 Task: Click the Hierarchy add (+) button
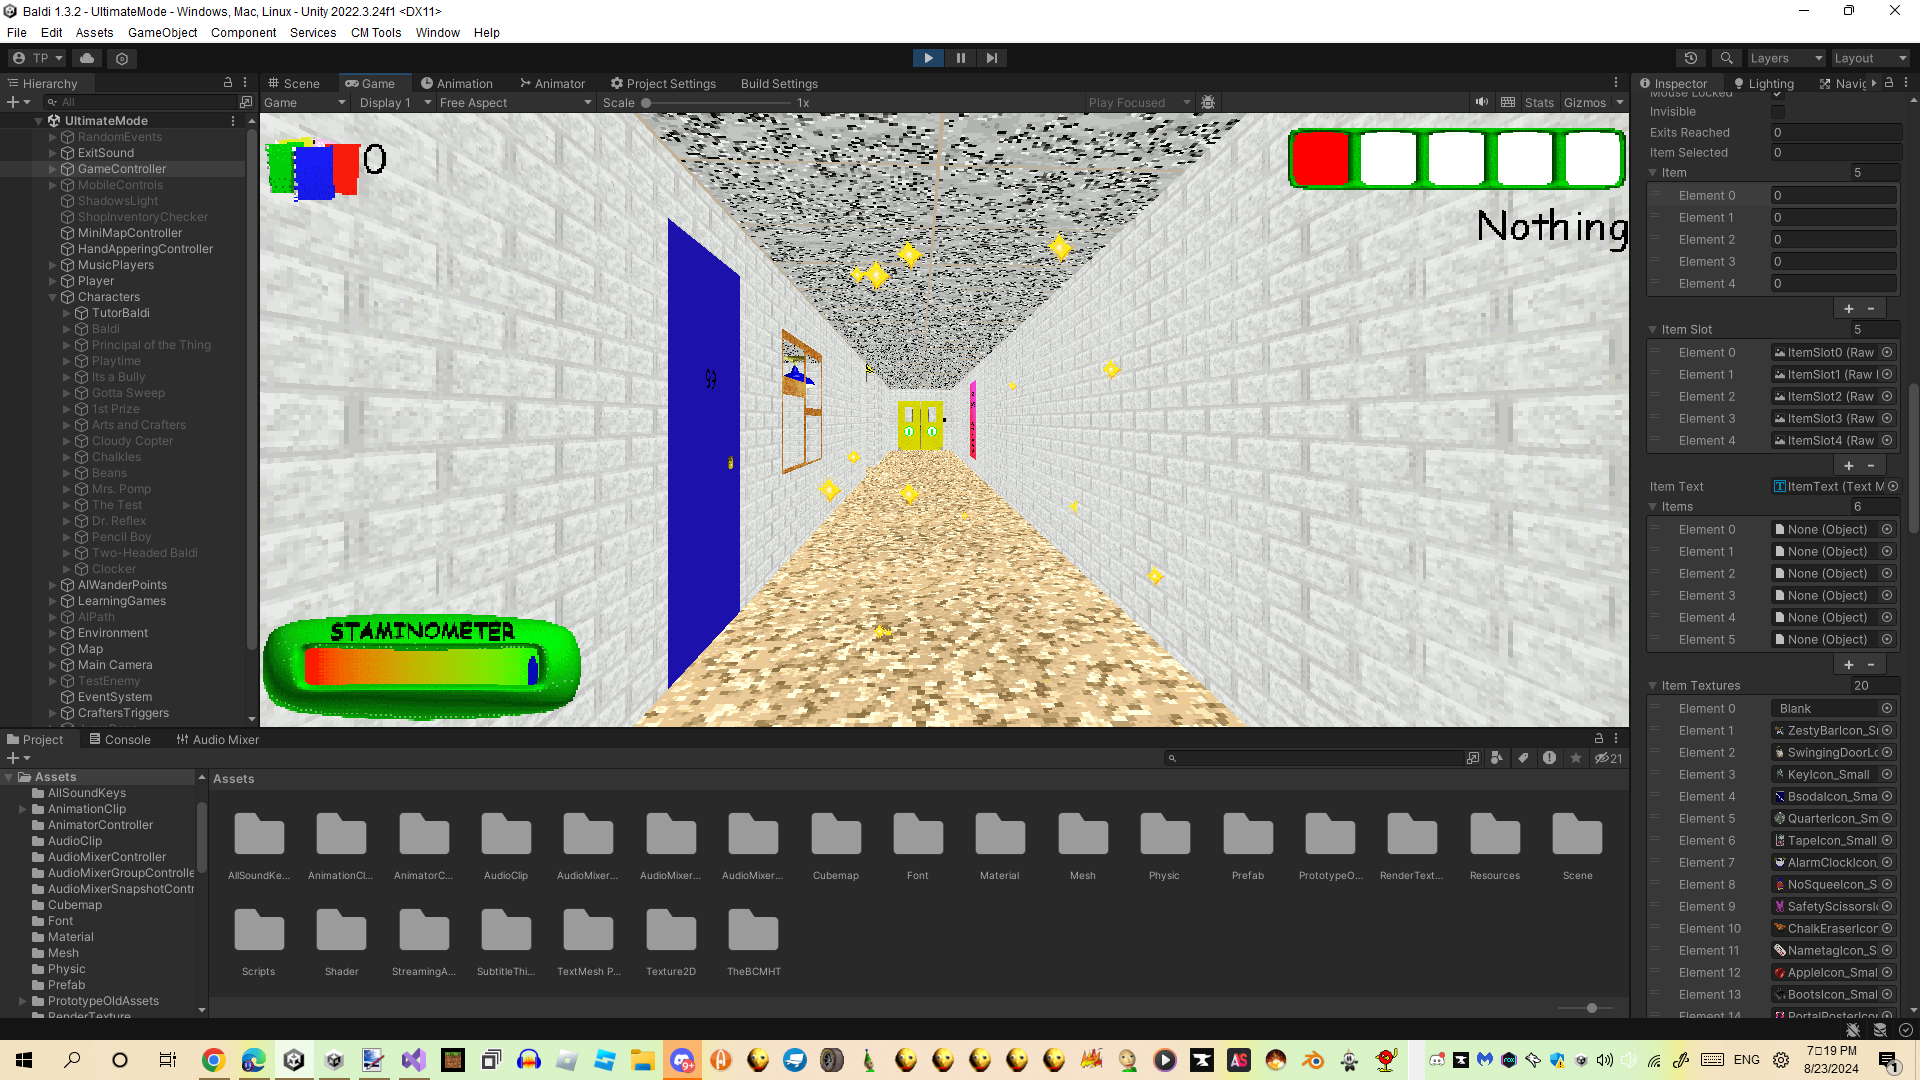coord(18,102)
